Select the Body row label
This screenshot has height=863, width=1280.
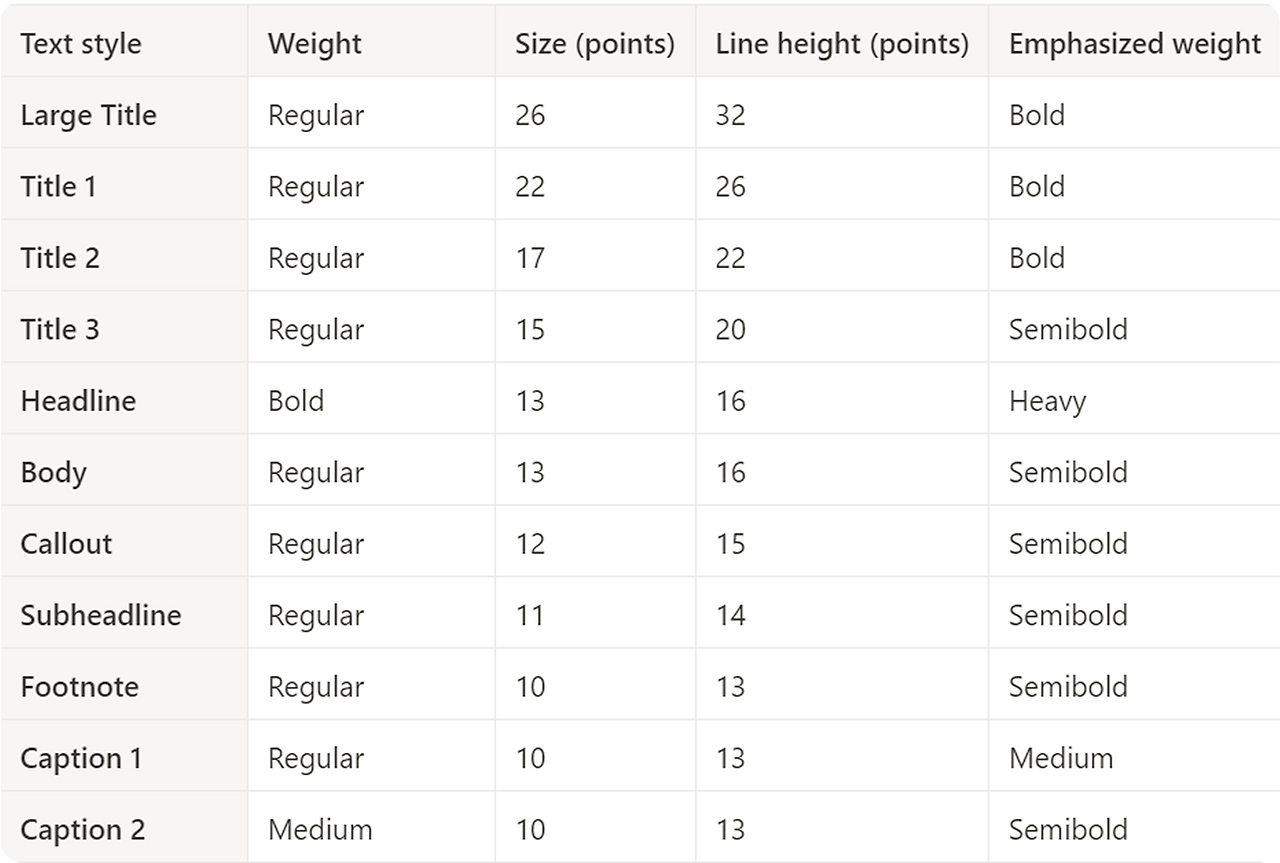pyautogui.click(x=53, y=473)
